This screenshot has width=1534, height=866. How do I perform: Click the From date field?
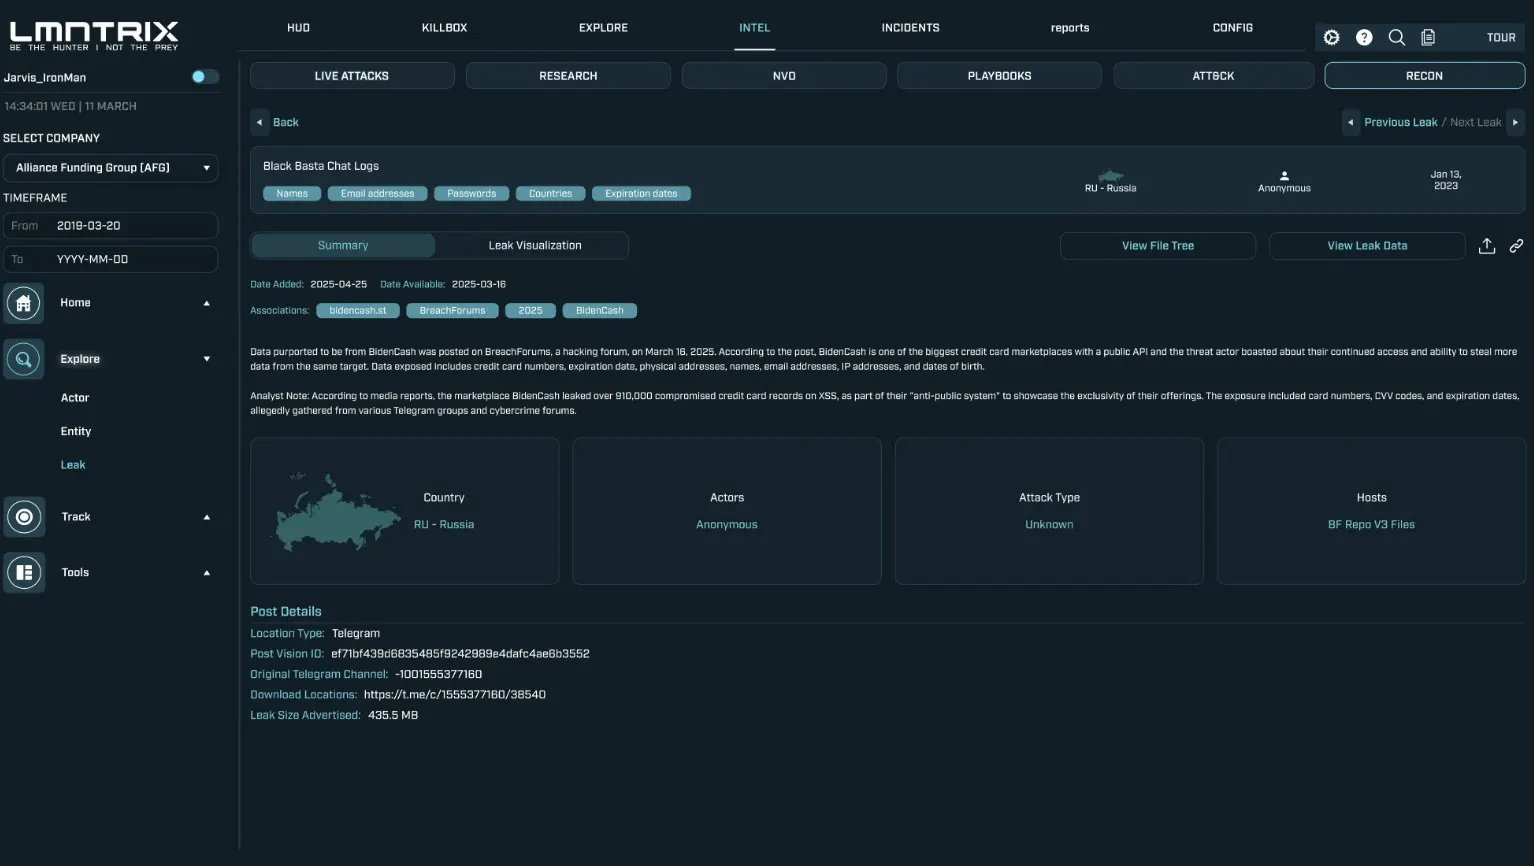111,226
